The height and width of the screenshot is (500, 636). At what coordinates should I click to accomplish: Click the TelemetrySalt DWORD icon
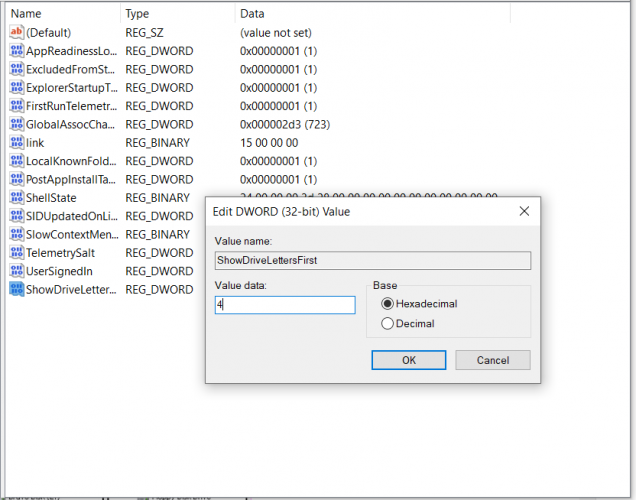click(17, 253)
